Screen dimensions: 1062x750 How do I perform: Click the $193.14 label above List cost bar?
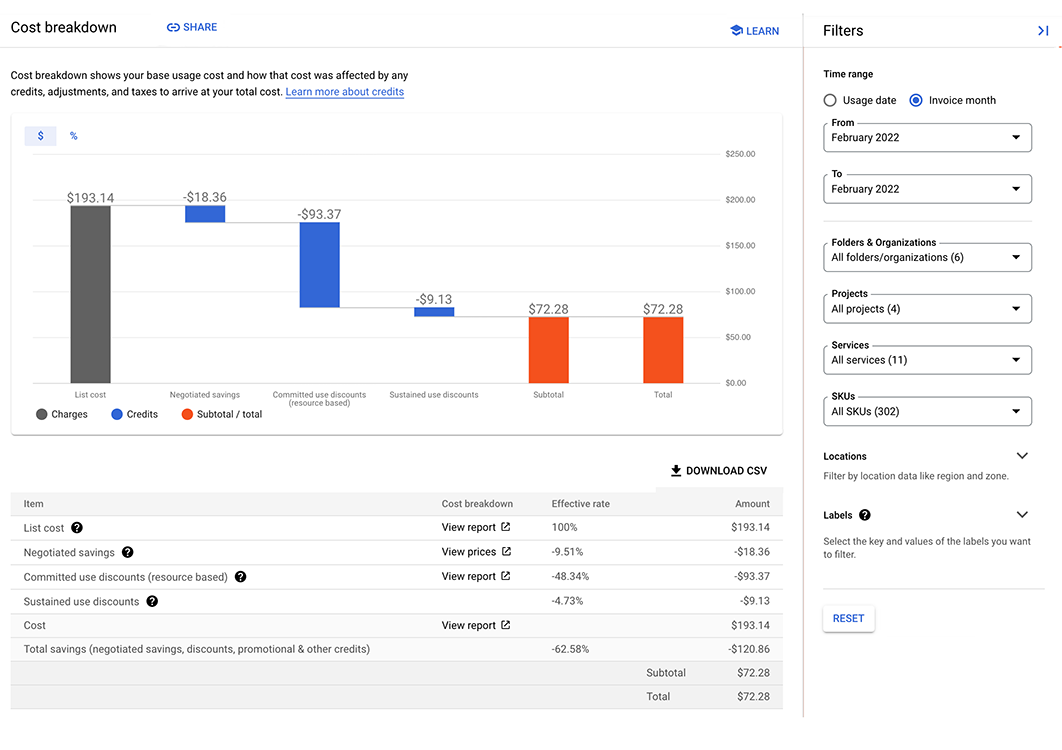[x=90, y=198]
